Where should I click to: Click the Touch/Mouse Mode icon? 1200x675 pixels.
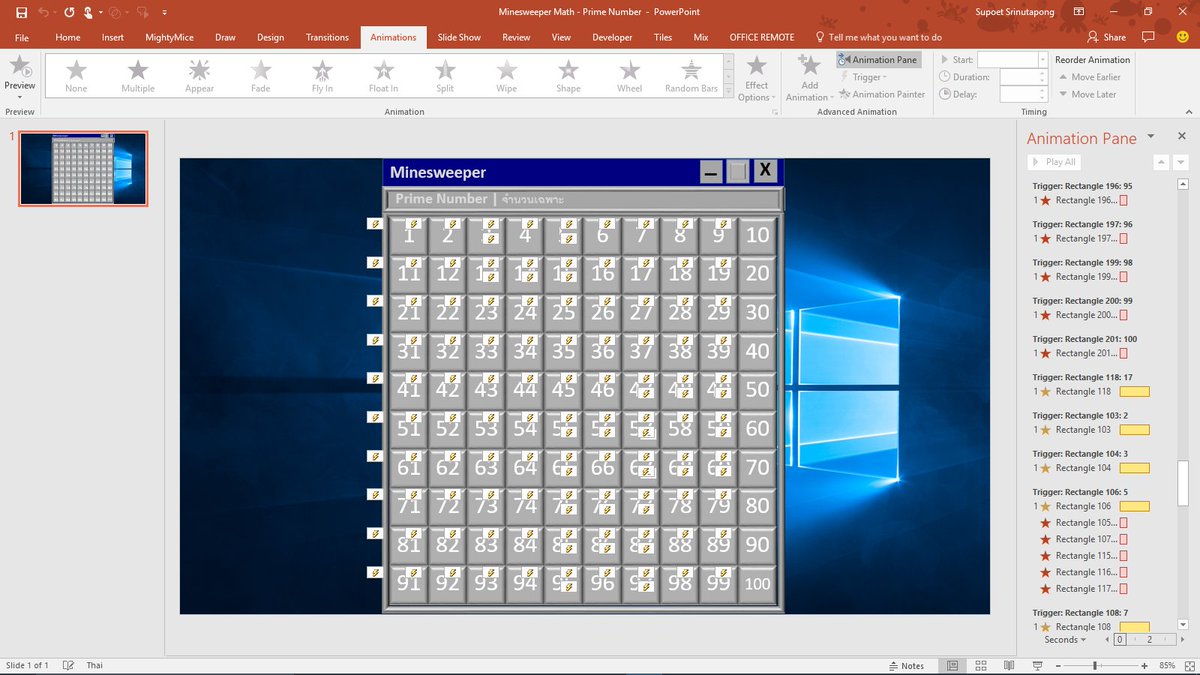coord(89,13)
